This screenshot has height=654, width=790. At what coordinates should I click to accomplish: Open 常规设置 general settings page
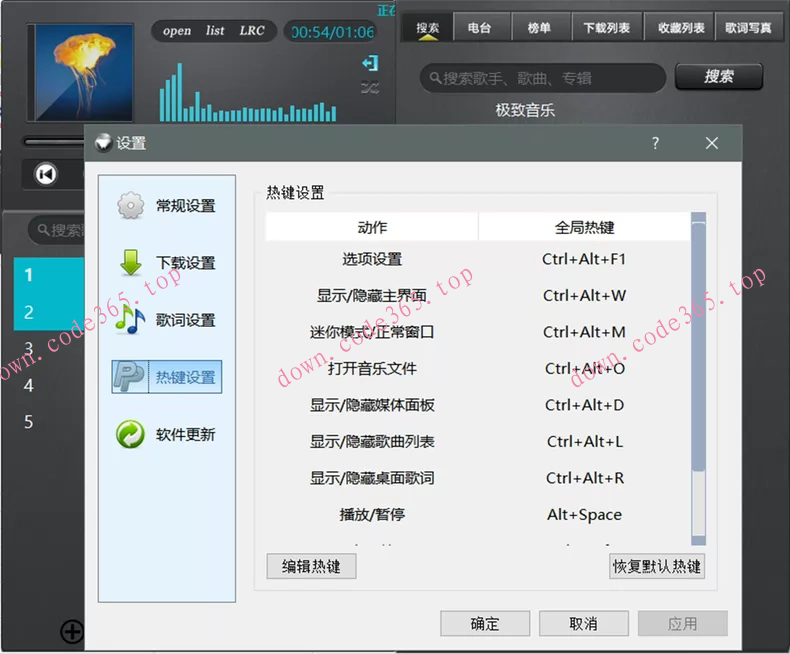click(x=166, y=206)
